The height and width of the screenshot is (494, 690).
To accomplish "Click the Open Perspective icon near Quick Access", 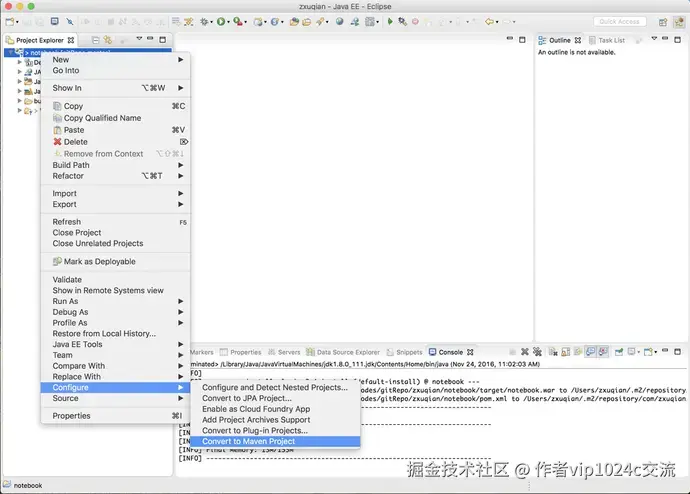I will click(663, 22).
